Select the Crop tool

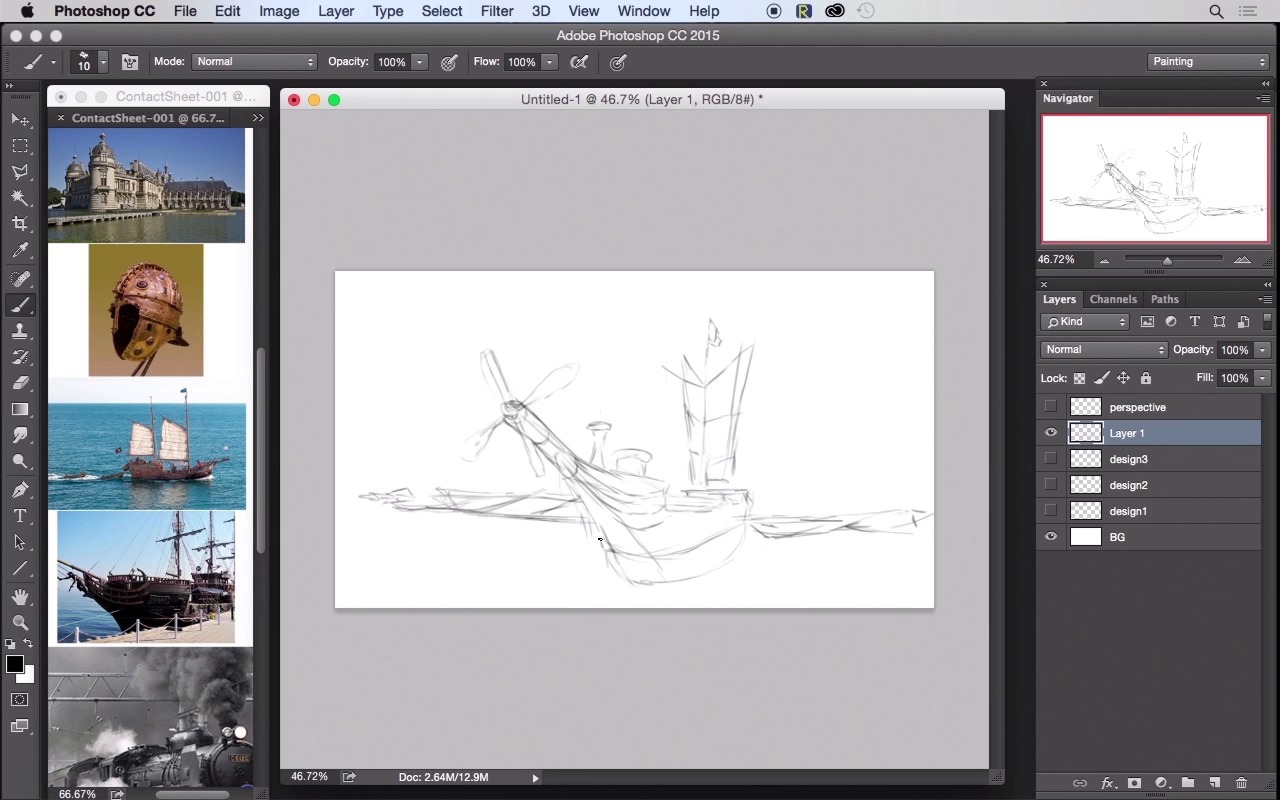click(20, 224)
